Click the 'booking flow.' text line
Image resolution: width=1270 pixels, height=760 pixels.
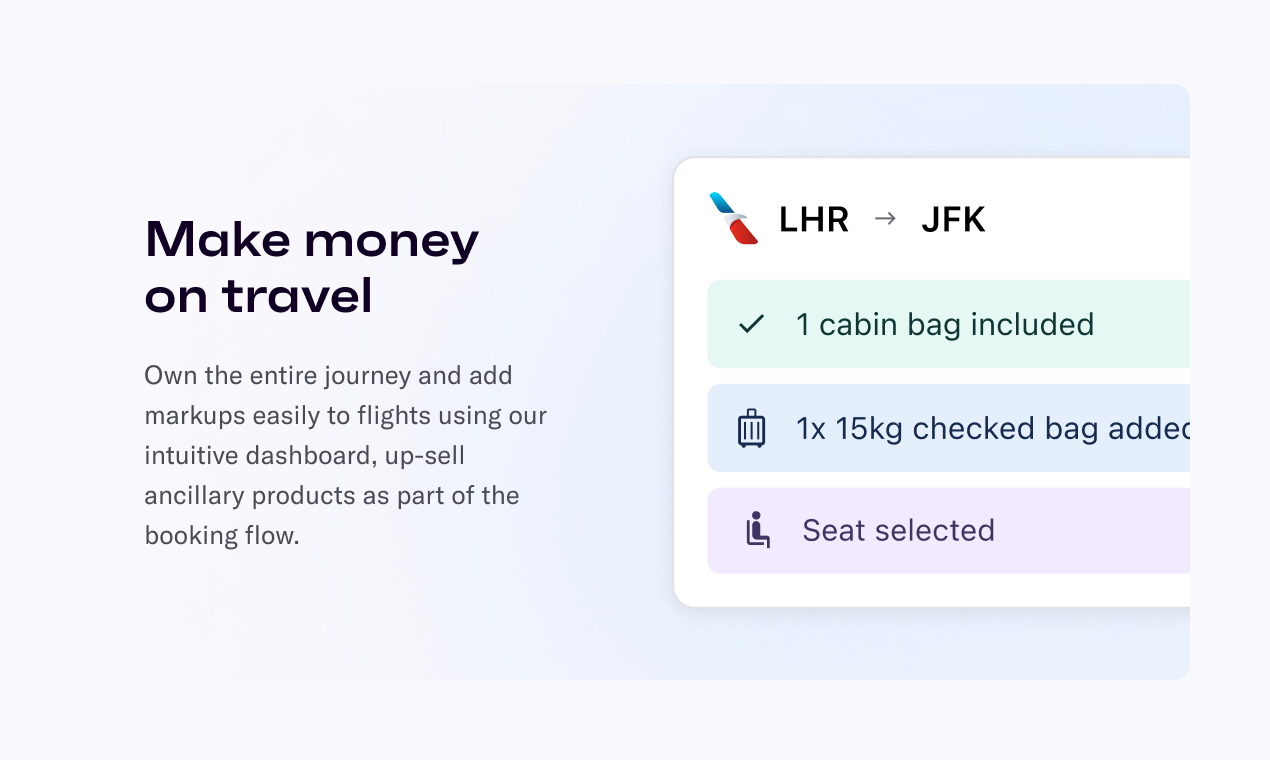[x=222, y=535]
